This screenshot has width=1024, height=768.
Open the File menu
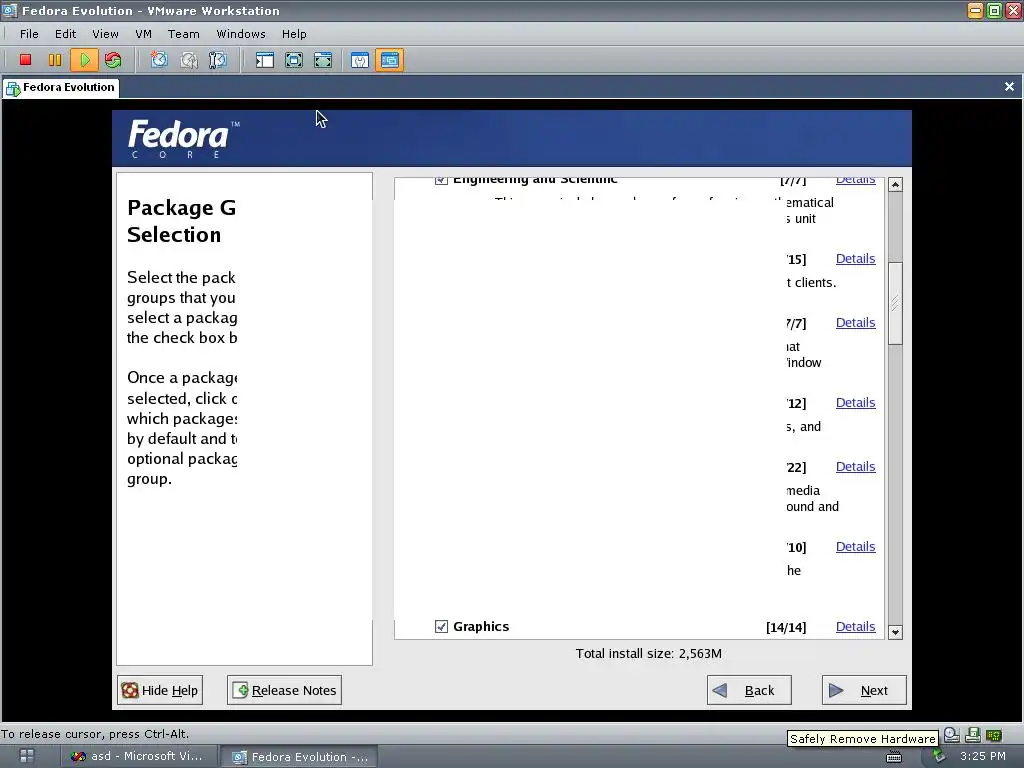tap(29, 34)
